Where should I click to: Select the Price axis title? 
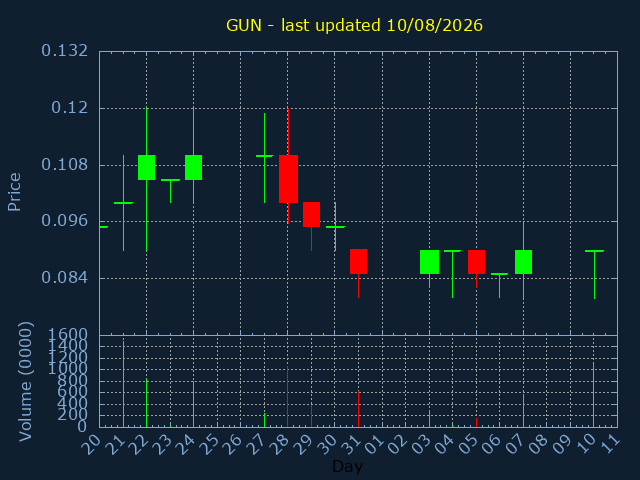click(x=14, y=192)
